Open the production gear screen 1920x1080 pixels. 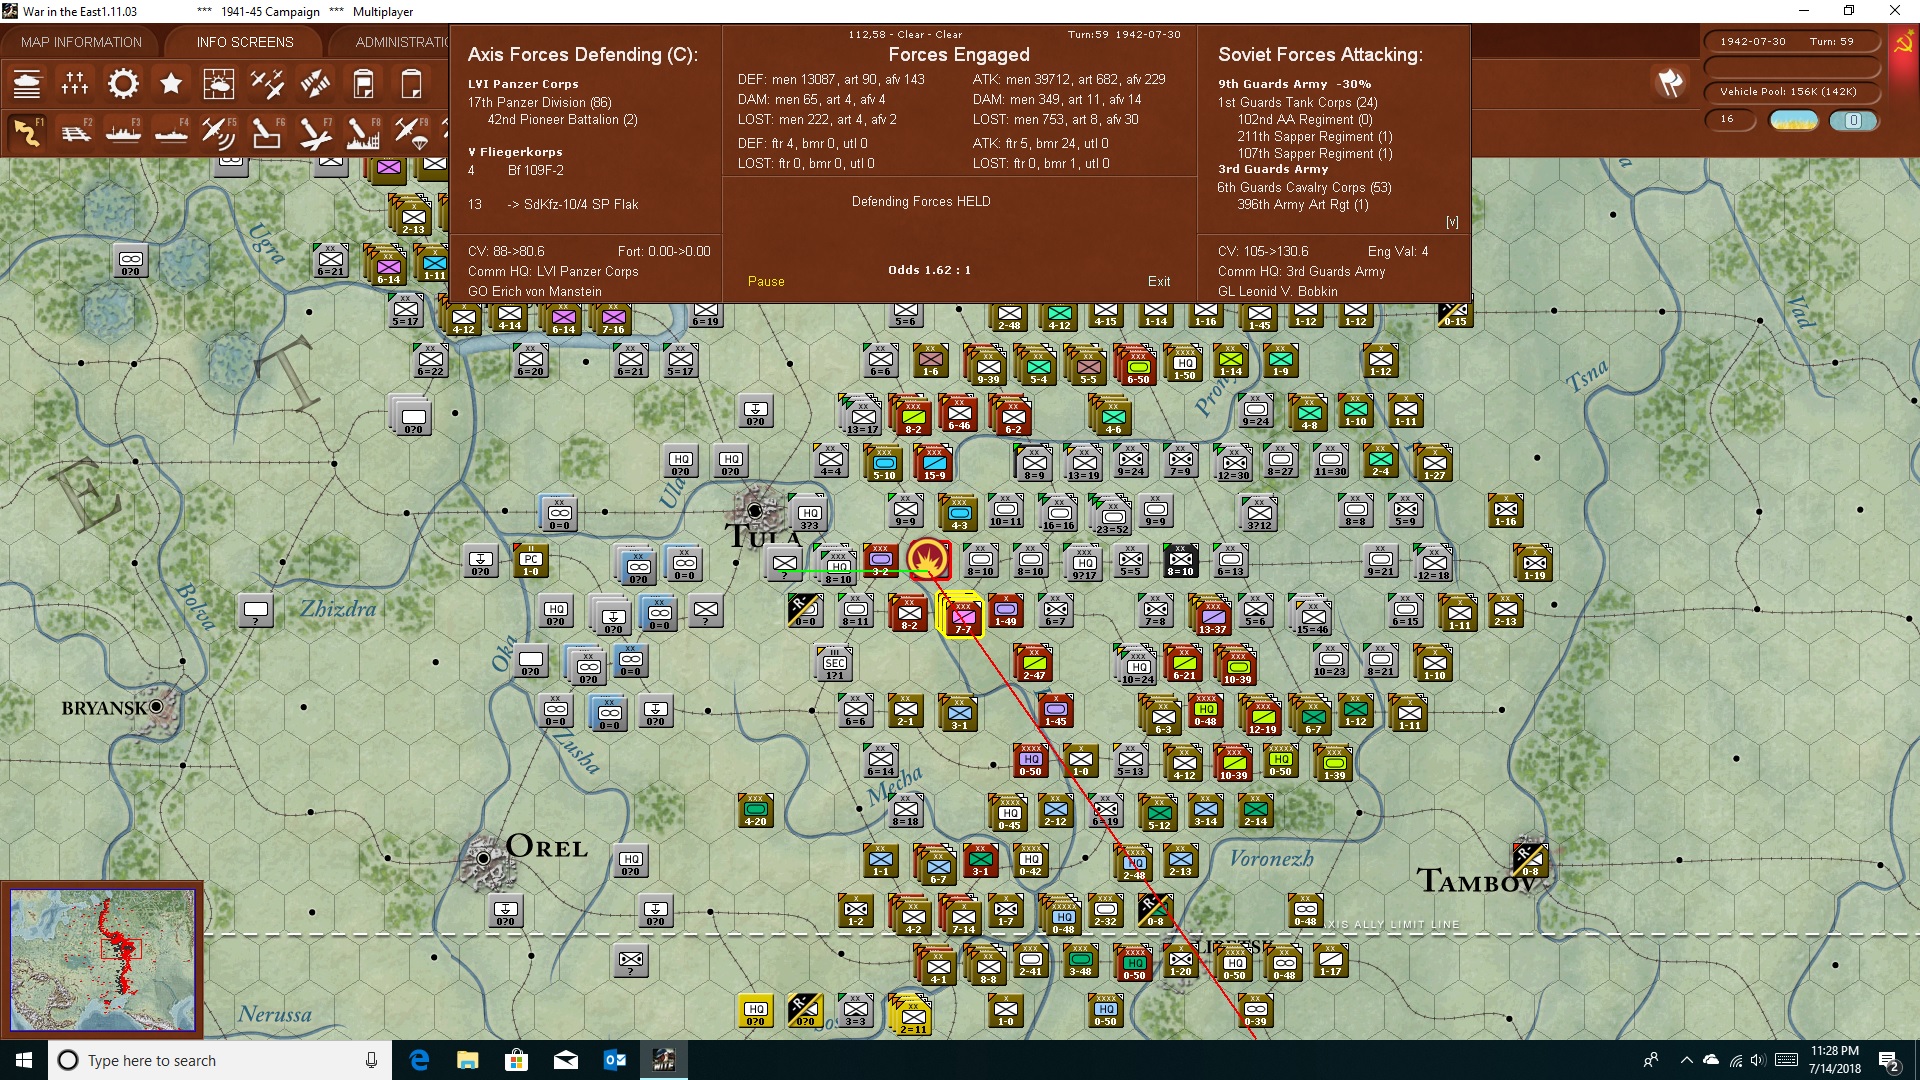(x=123, y=84)
